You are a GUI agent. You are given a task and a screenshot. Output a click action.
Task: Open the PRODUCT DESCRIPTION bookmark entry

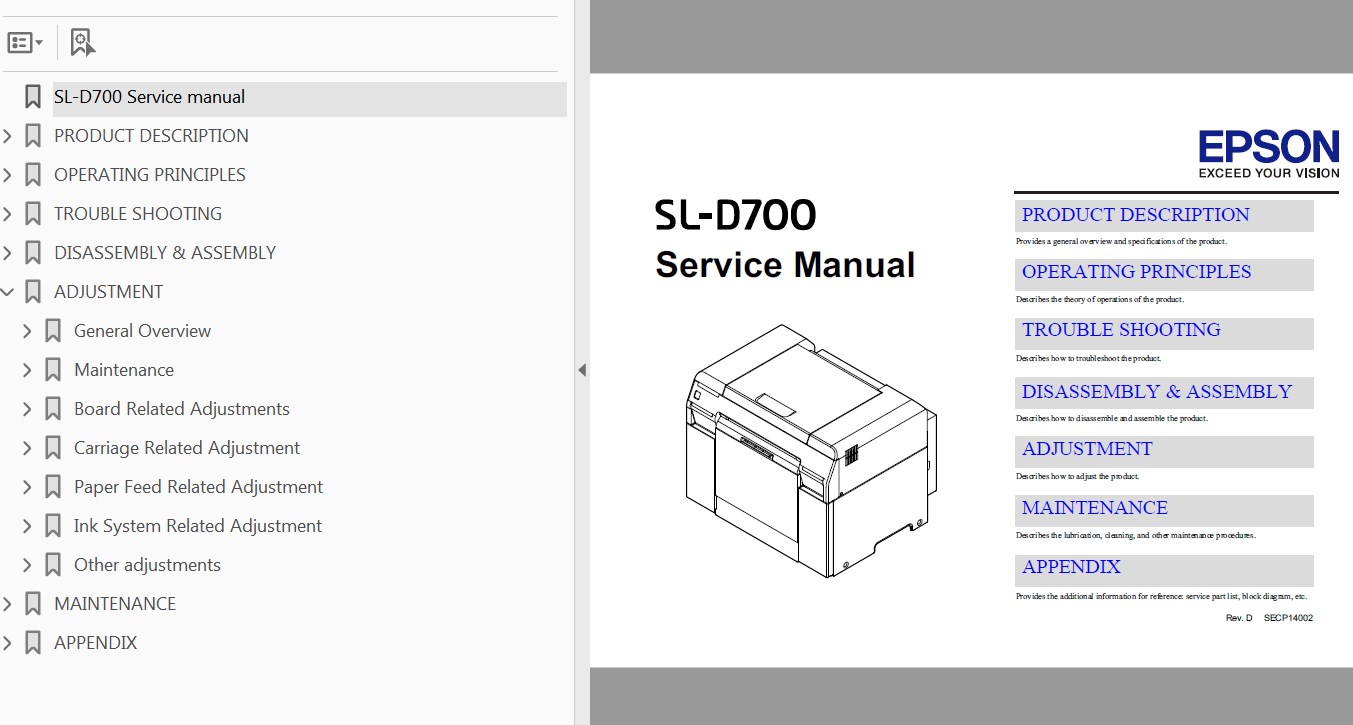[151, 136]
